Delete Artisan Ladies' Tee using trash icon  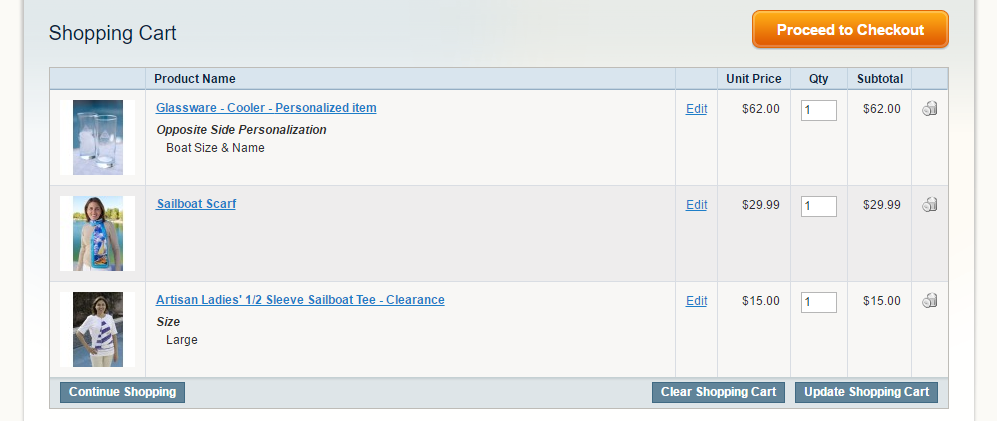929,301
